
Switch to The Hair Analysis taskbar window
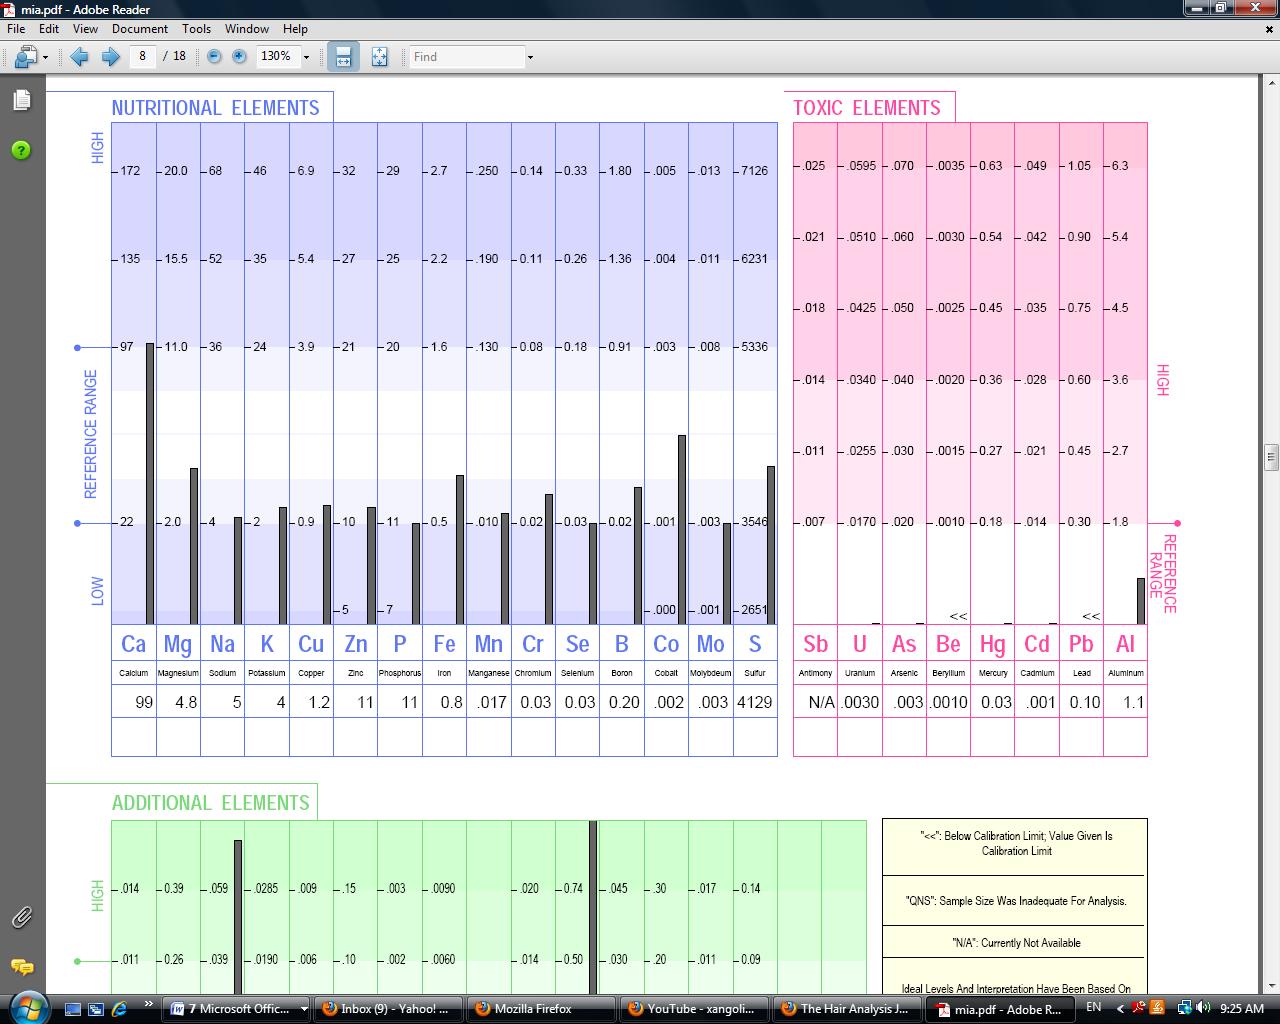(847, 1009)
